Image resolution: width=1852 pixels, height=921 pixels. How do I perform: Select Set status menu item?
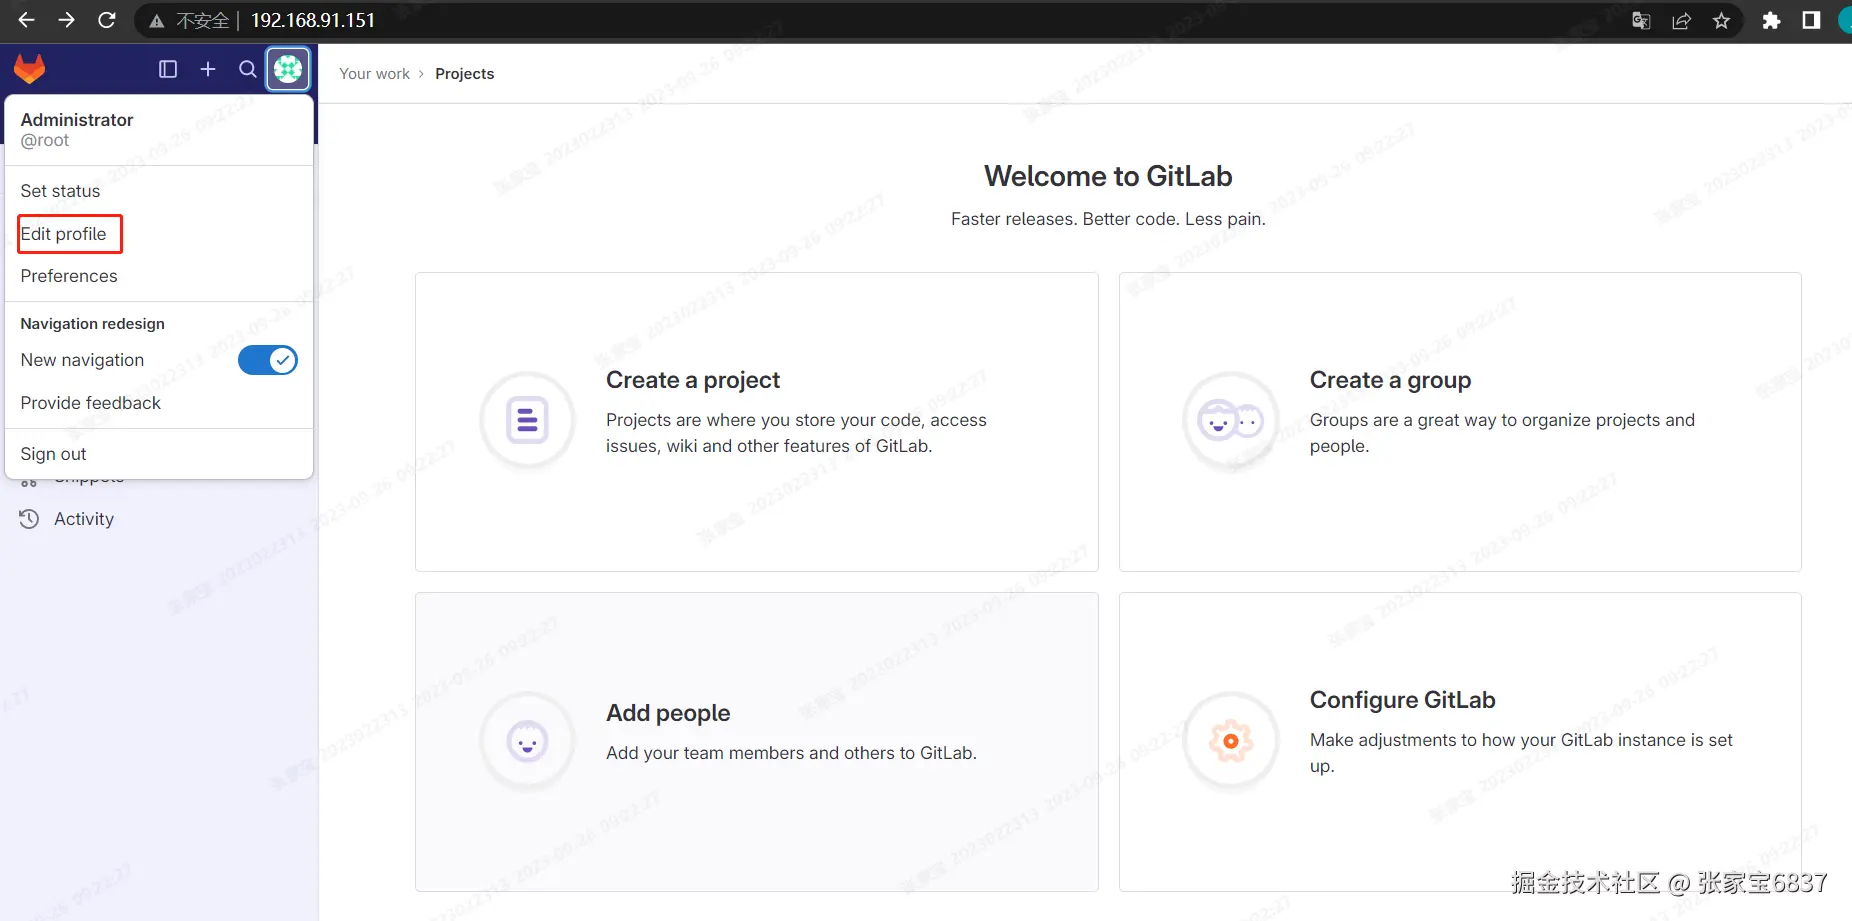pos(159,191)
